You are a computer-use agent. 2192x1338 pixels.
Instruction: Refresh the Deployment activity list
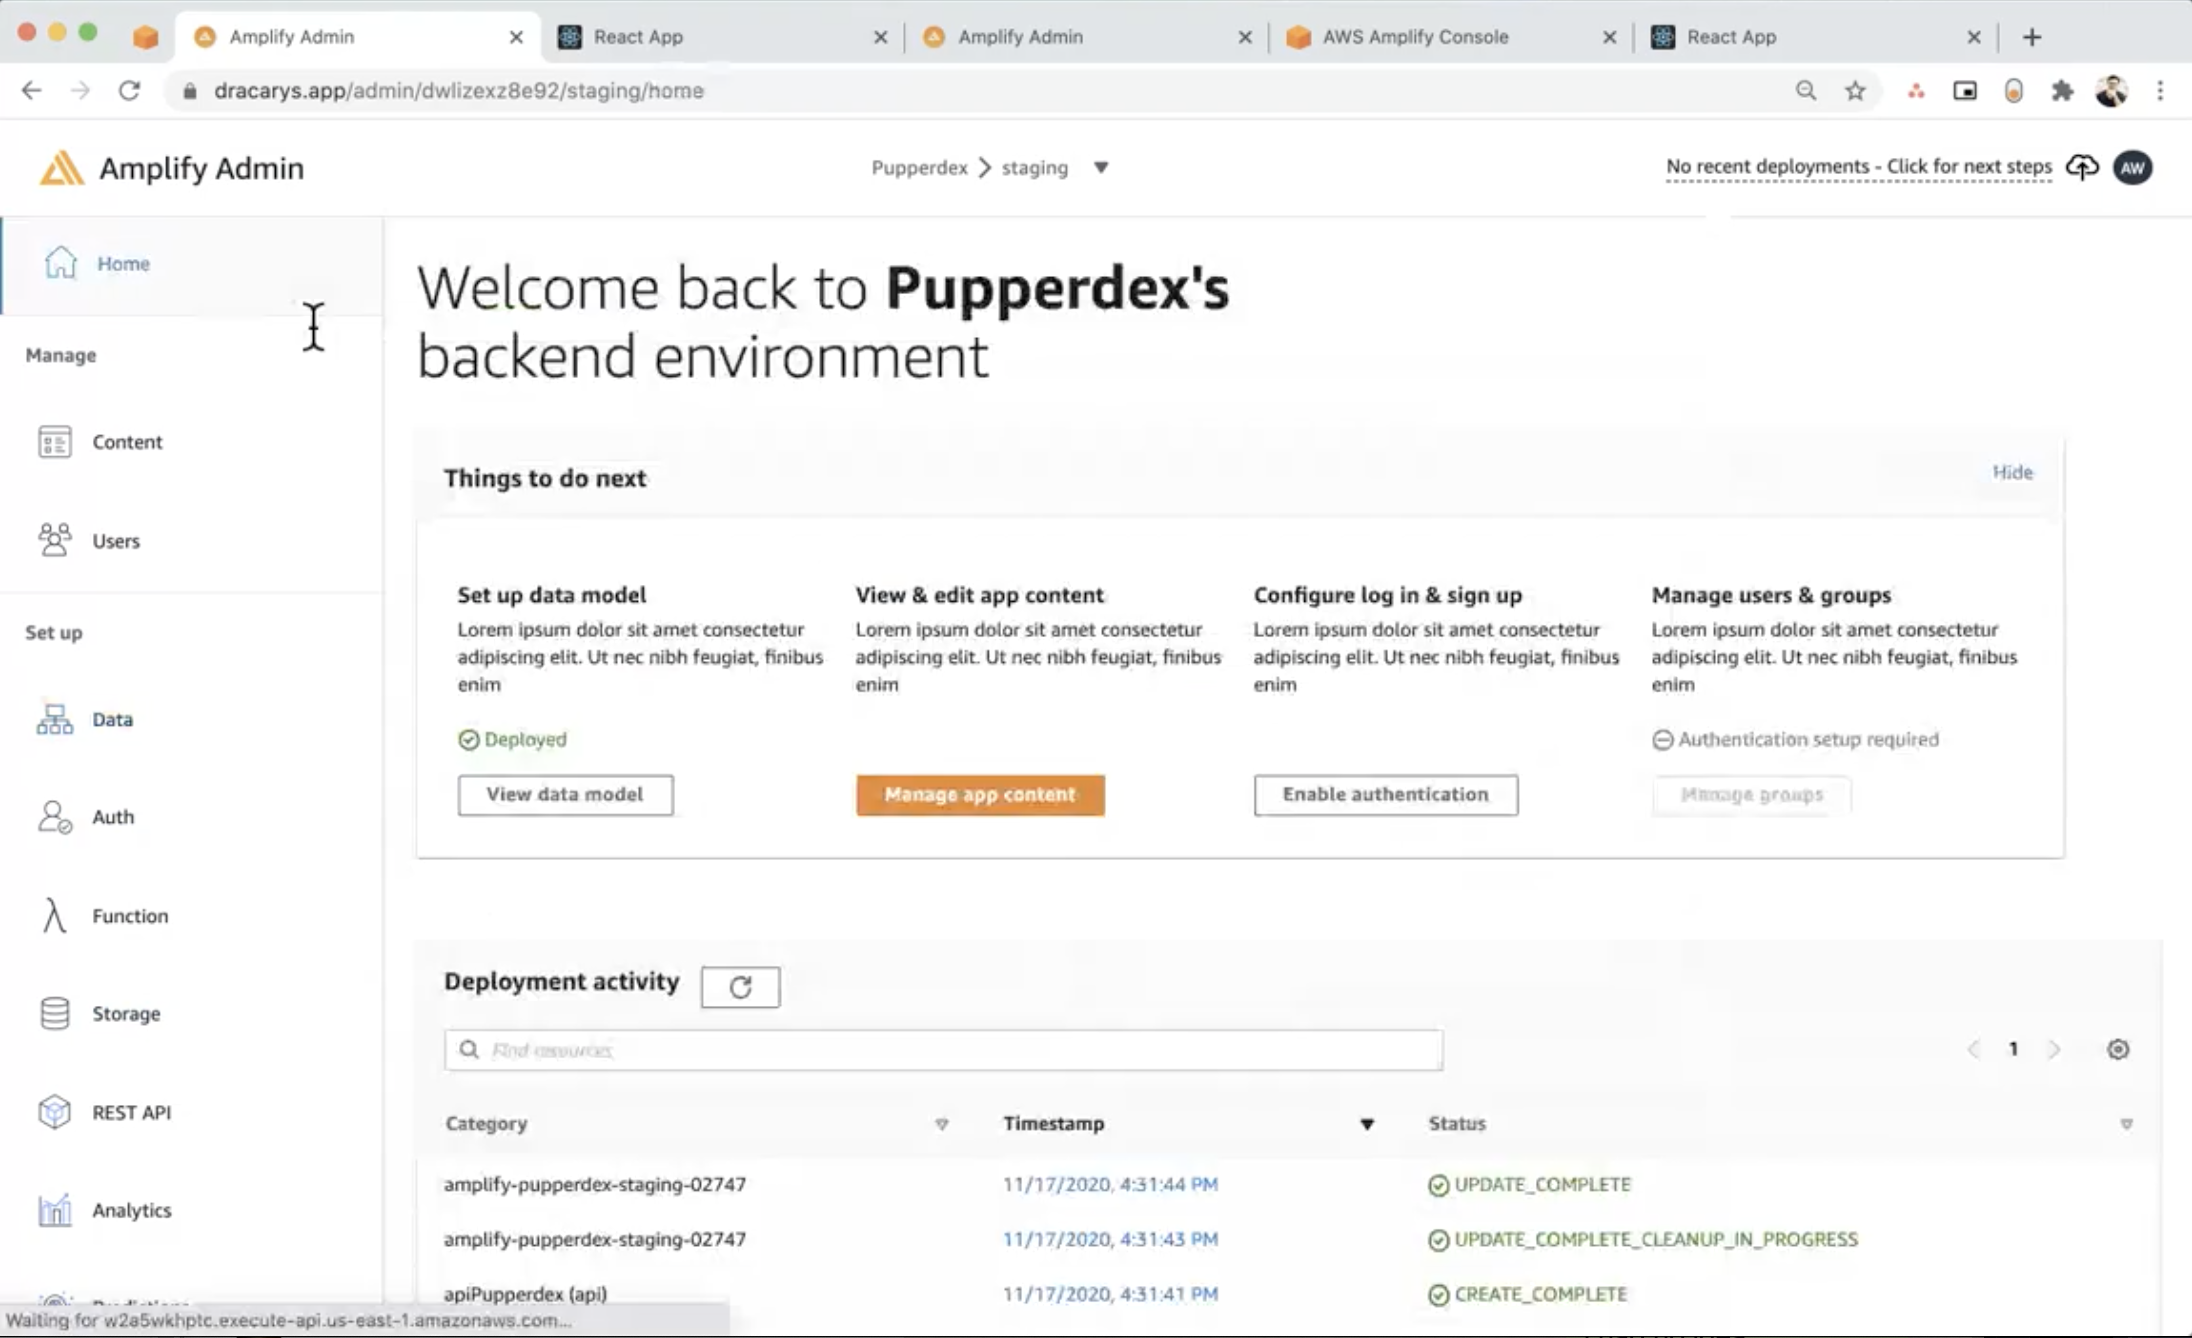(x=740, y=987)
